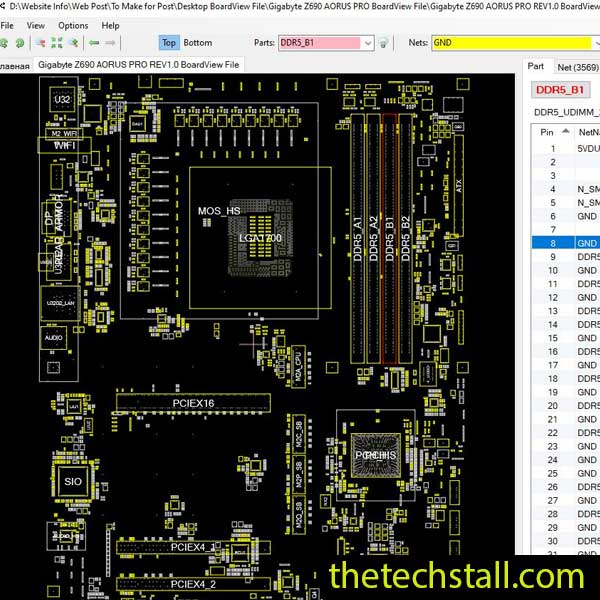Select the U3202_LAN chip

60,303
